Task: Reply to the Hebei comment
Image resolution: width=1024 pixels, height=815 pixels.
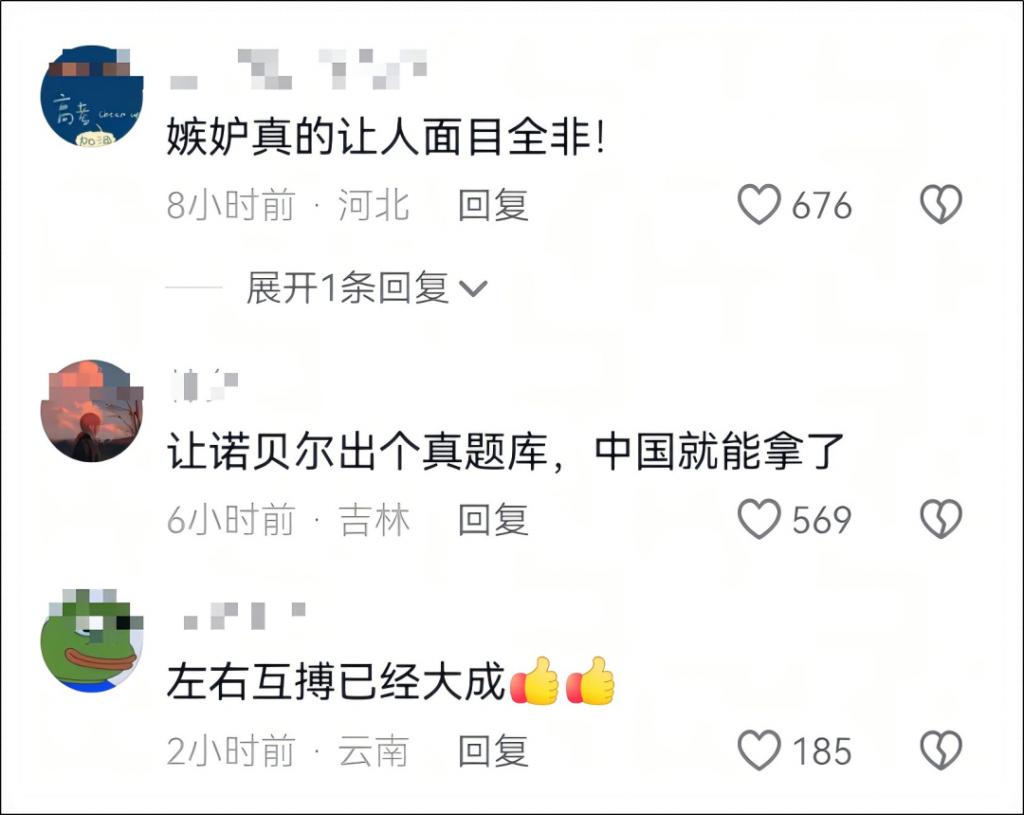Action: 493,205
